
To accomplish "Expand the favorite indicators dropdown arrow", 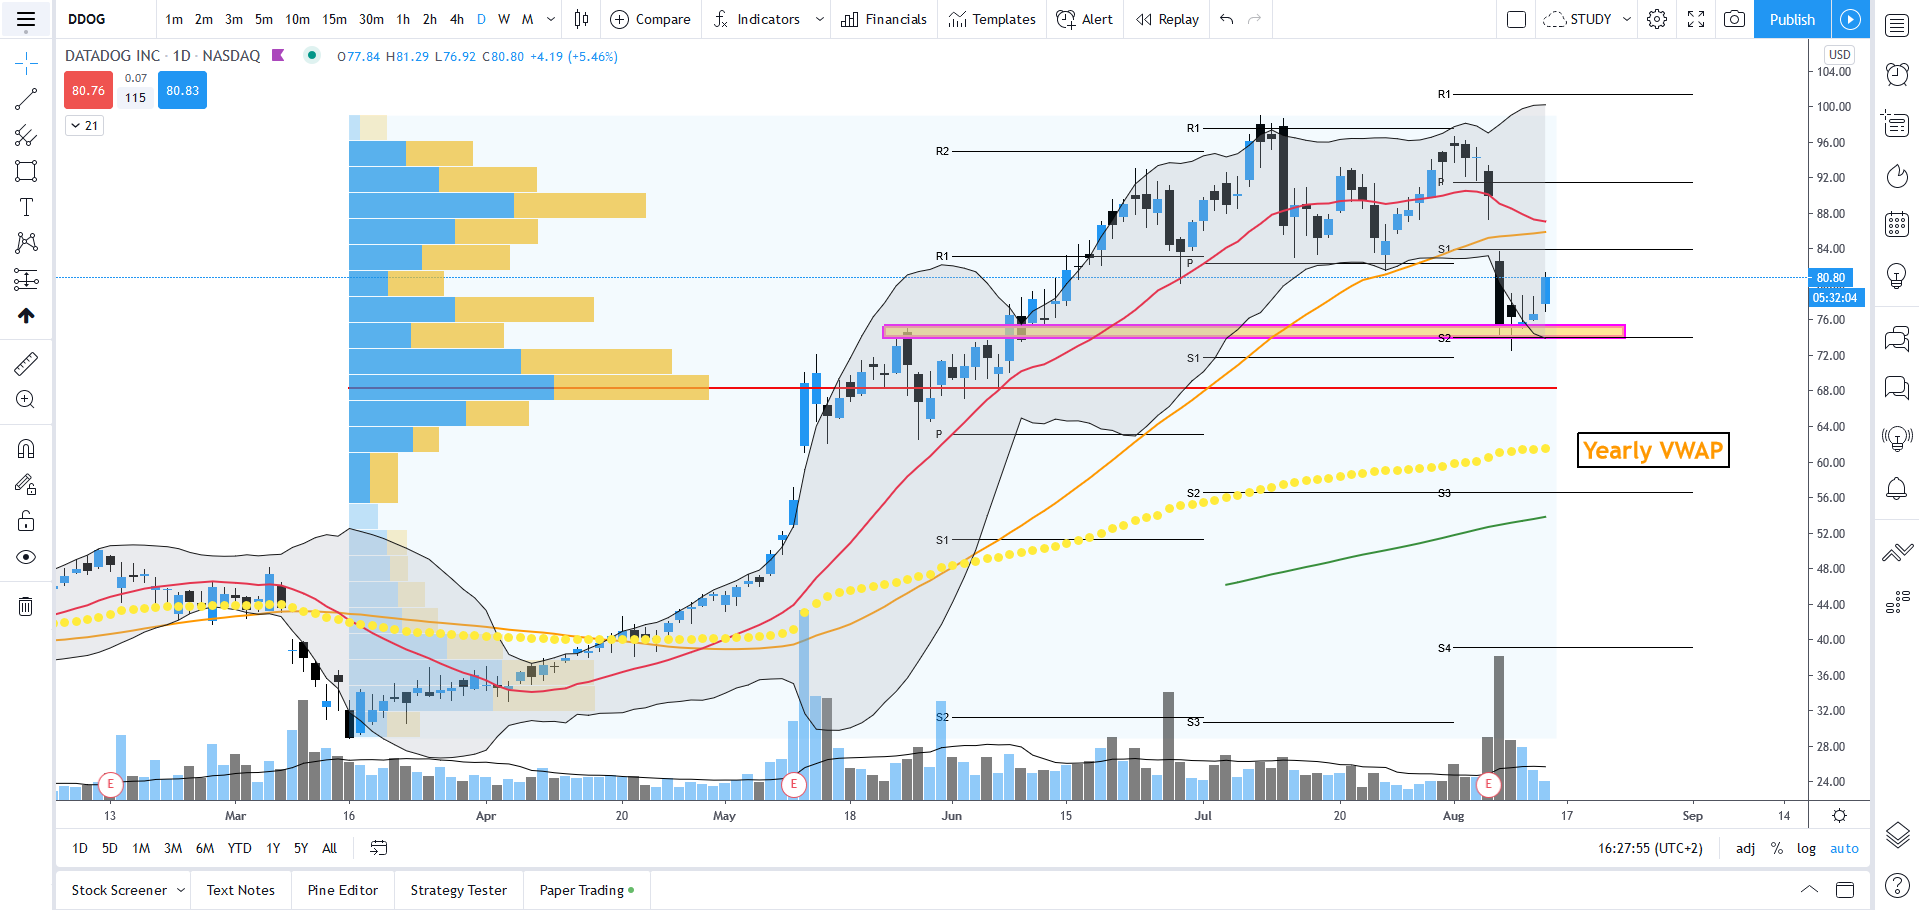I will (x=820, y=19).
